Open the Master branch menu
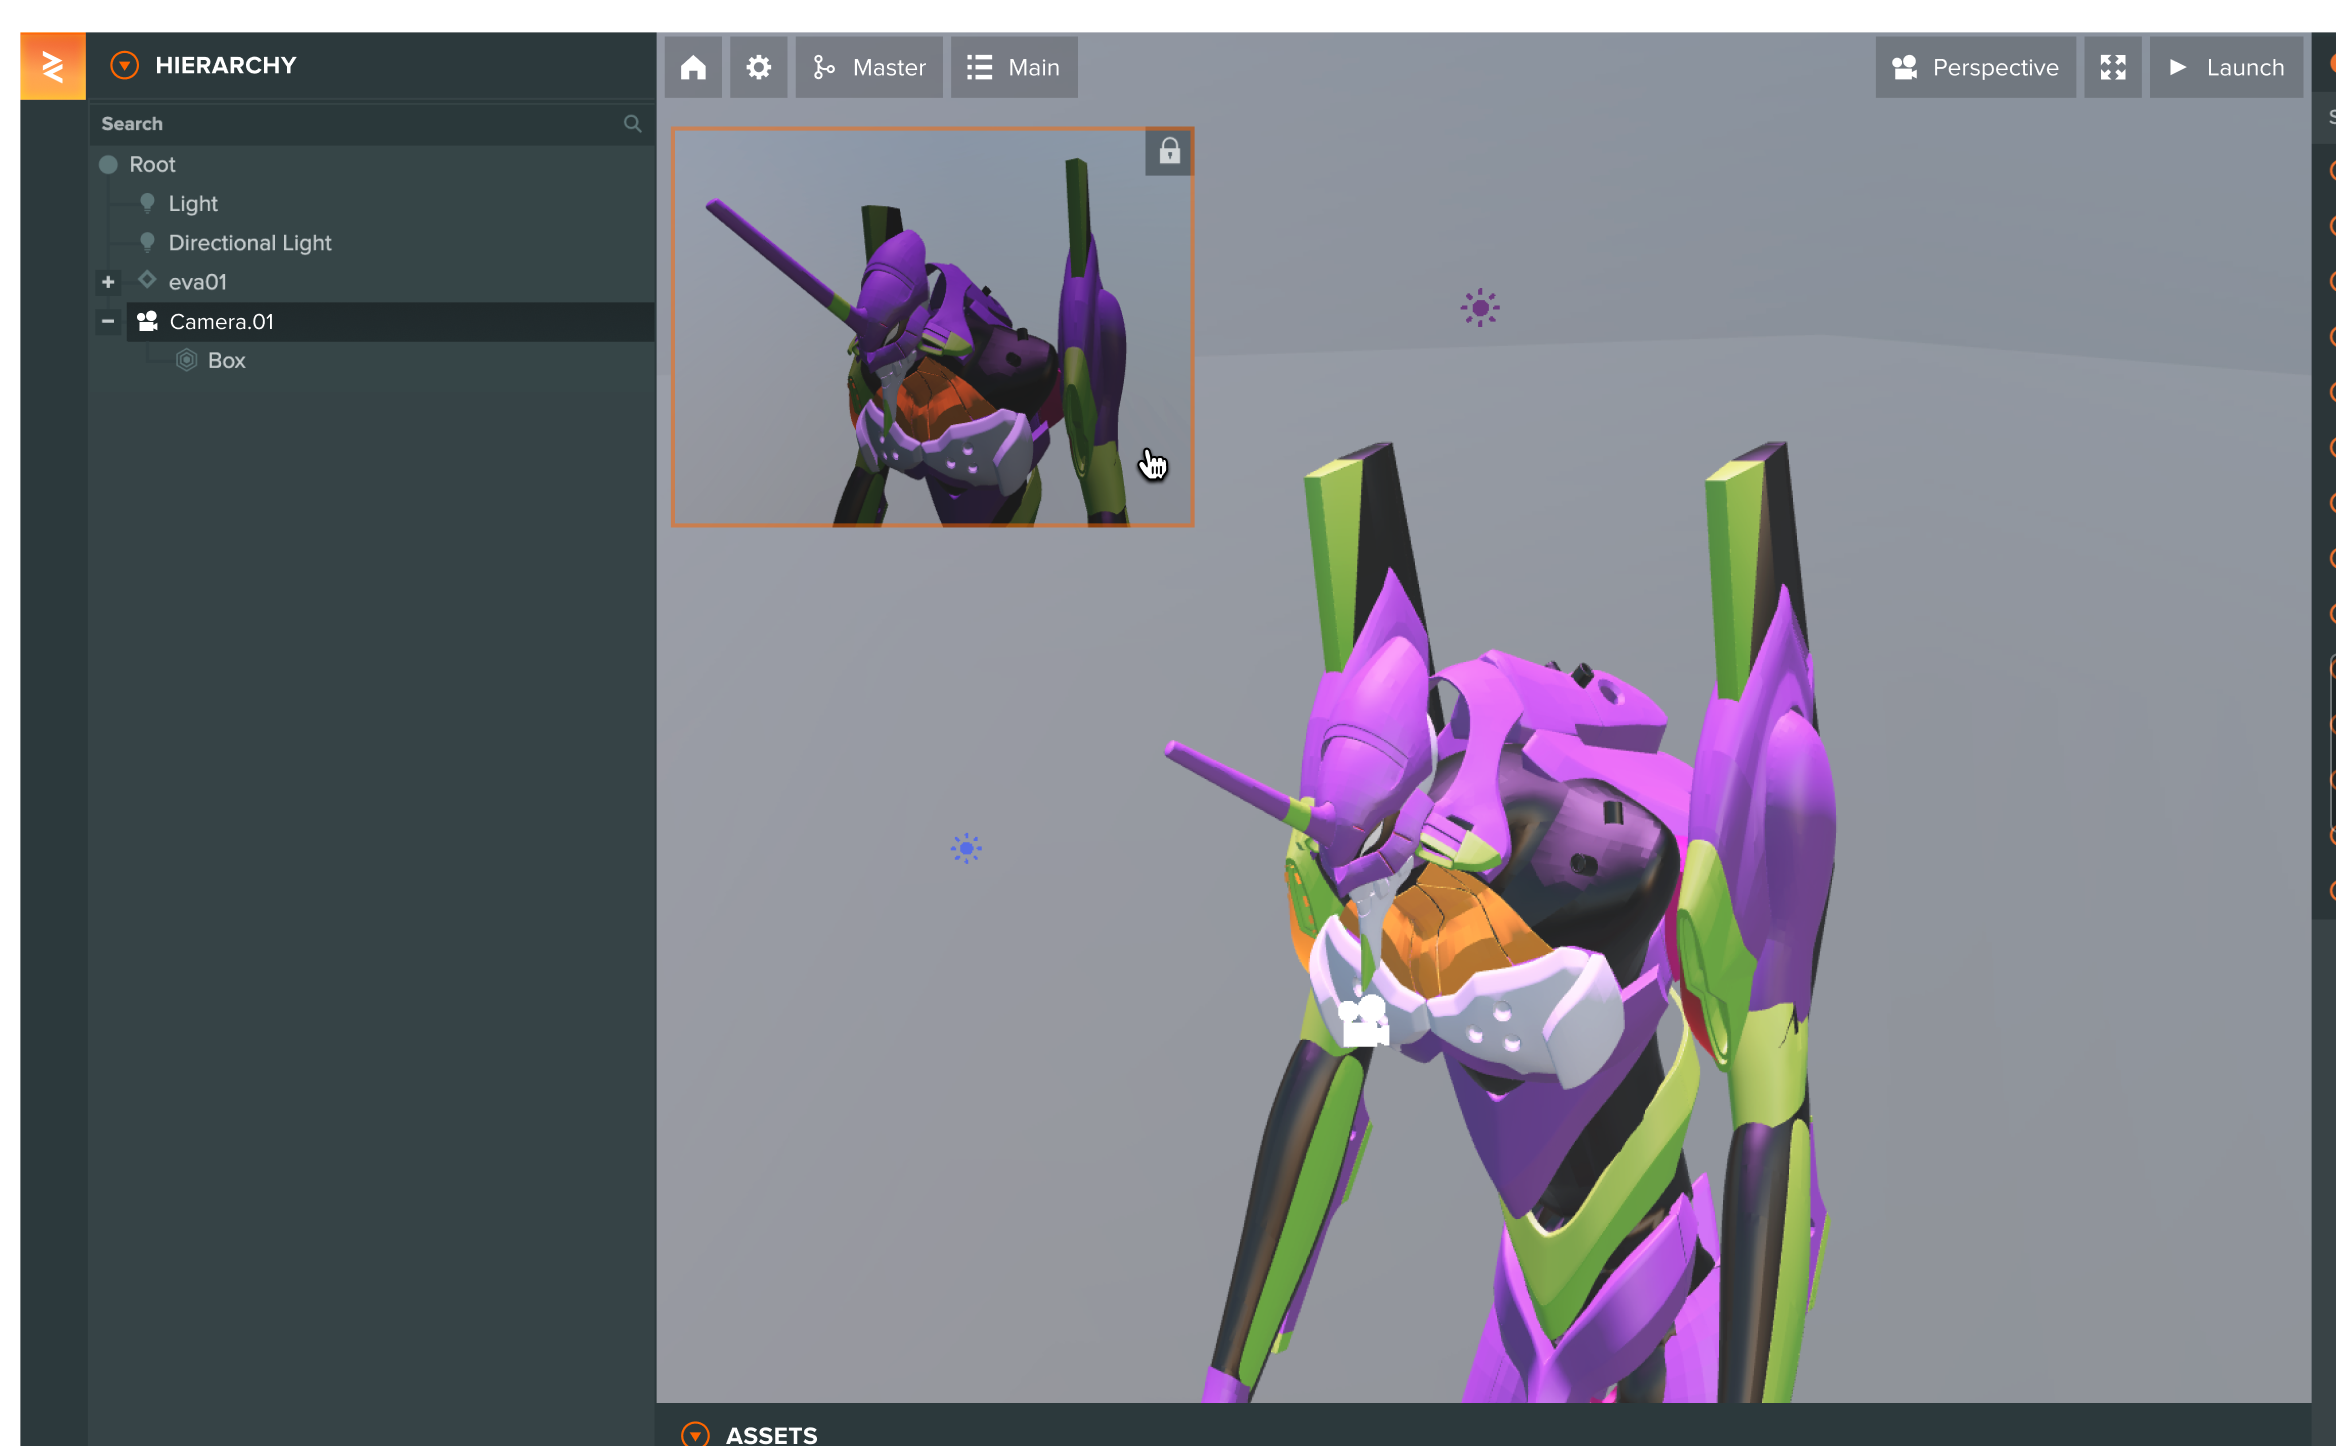This screenshot has width=2336, height=1446. tap(869, 67)
